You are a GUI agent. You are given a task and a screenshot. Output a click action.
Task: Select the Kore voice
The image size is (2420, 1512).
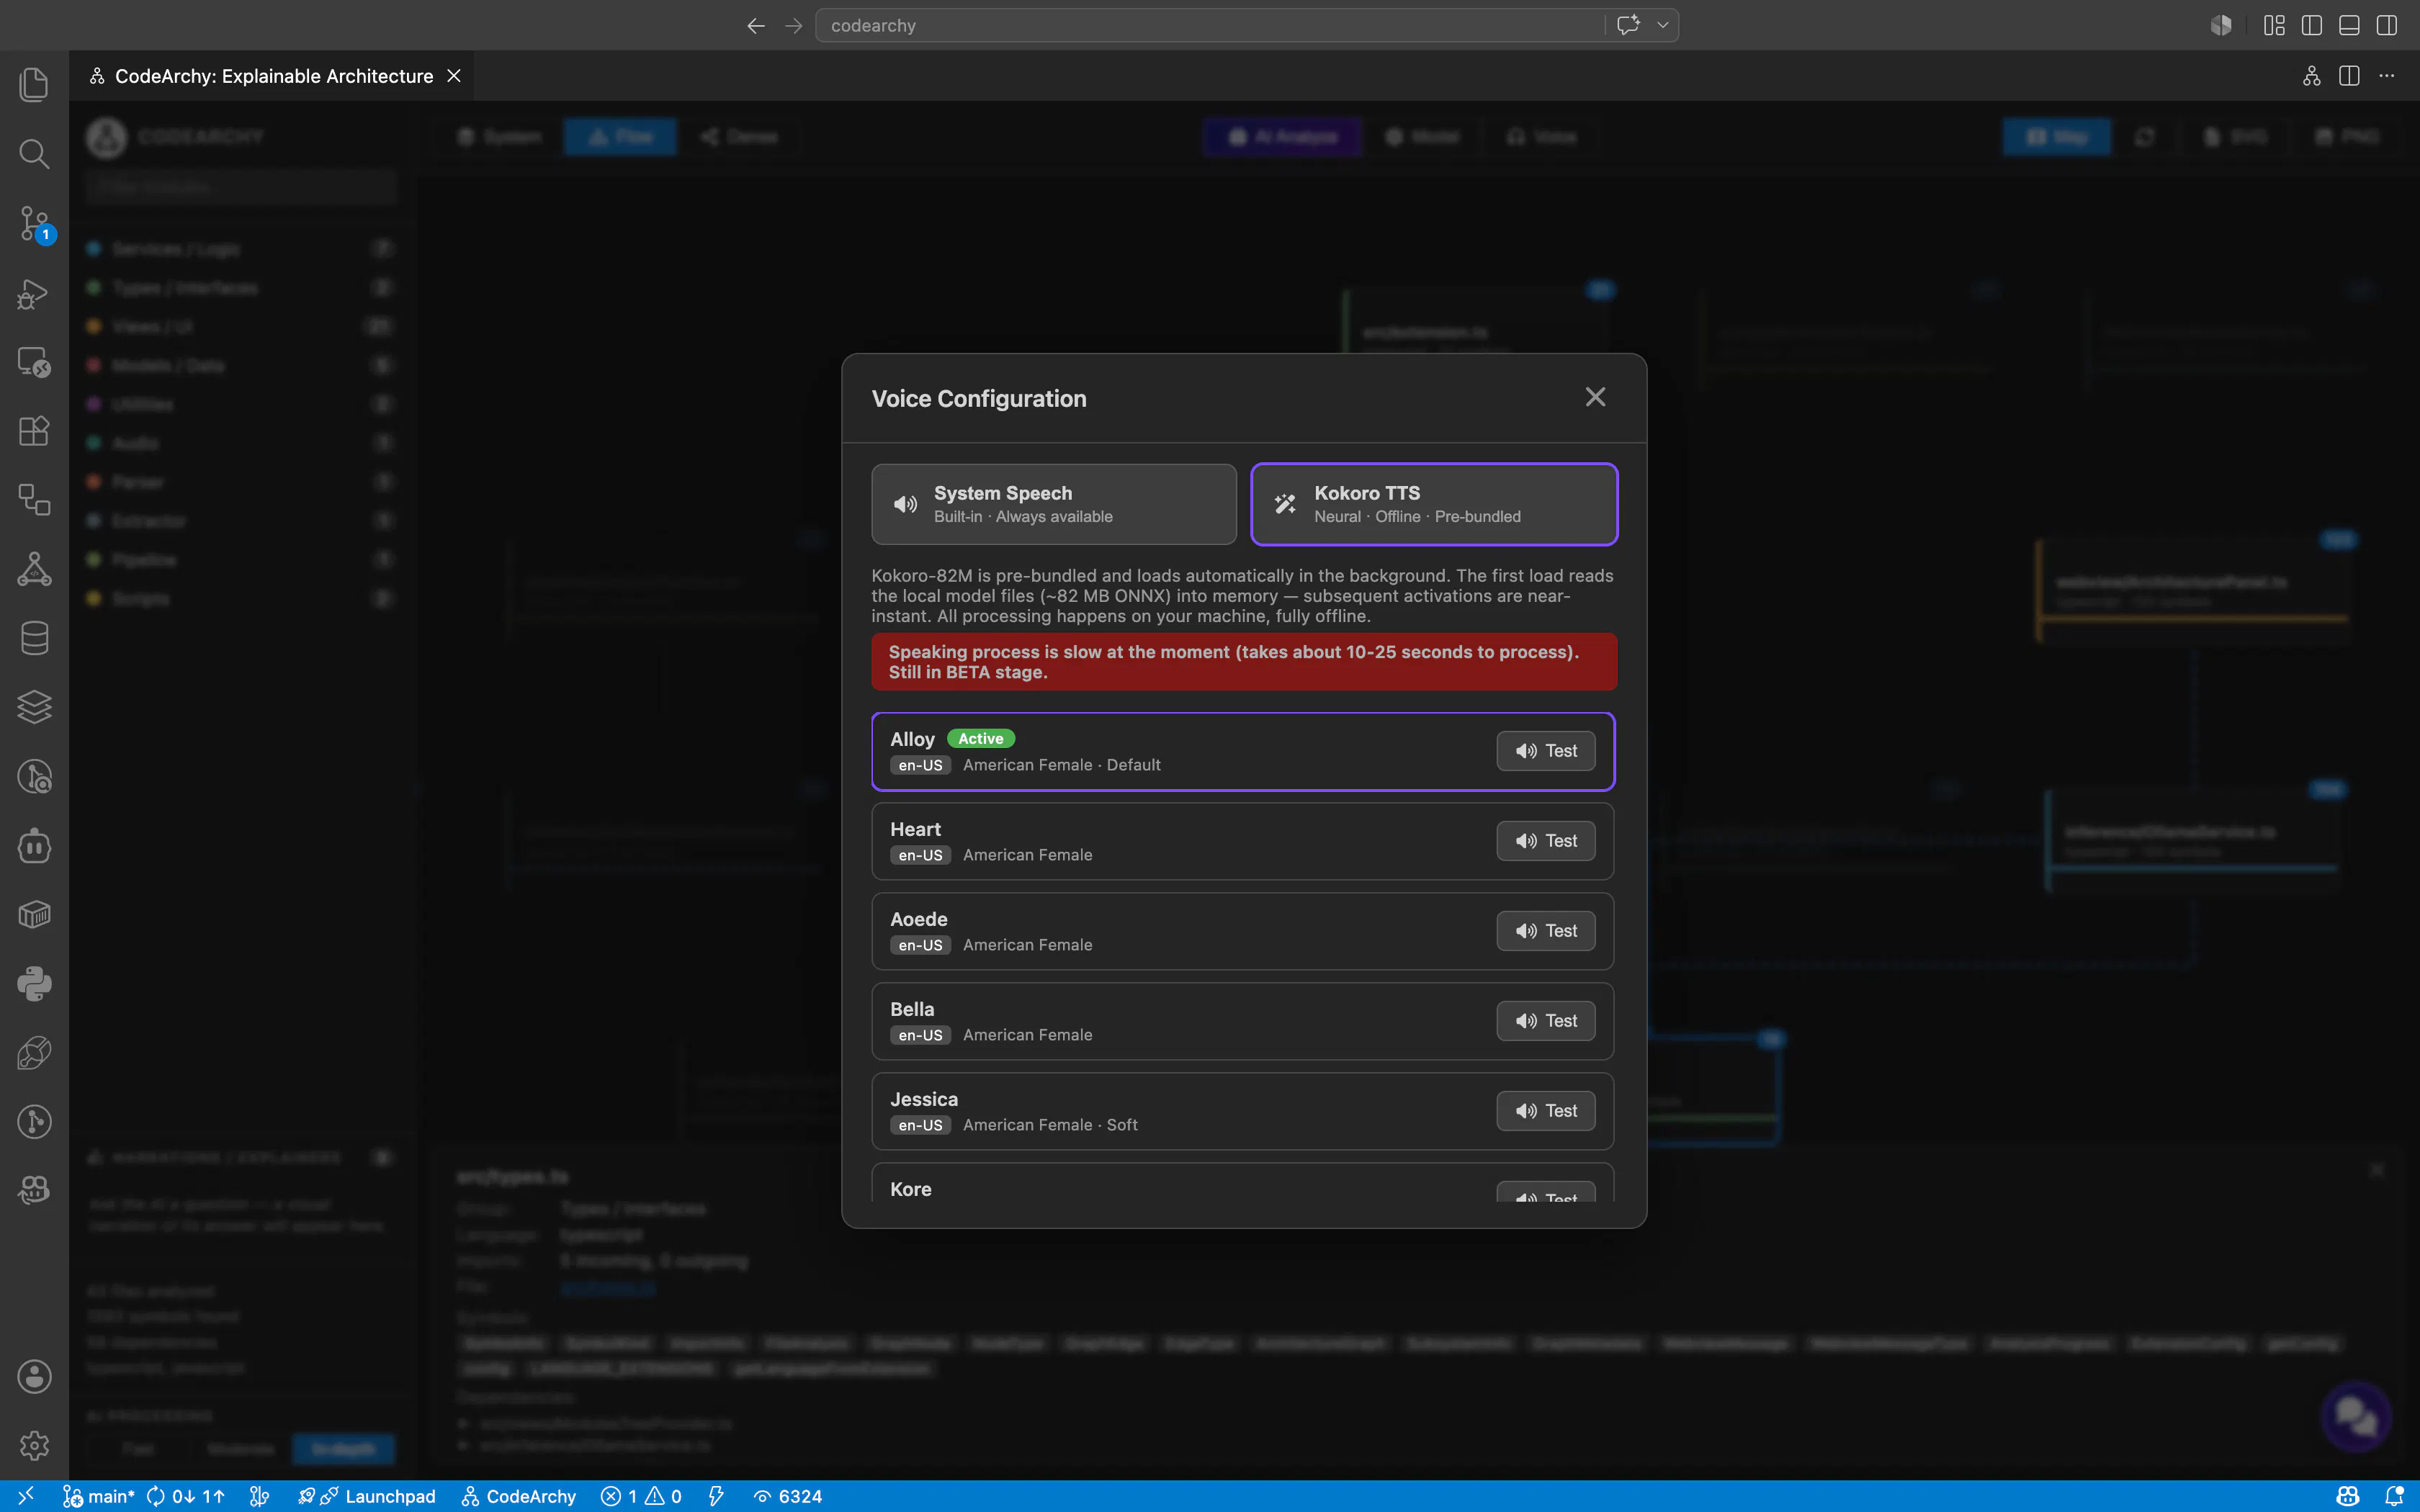tap(1243, 1182)
